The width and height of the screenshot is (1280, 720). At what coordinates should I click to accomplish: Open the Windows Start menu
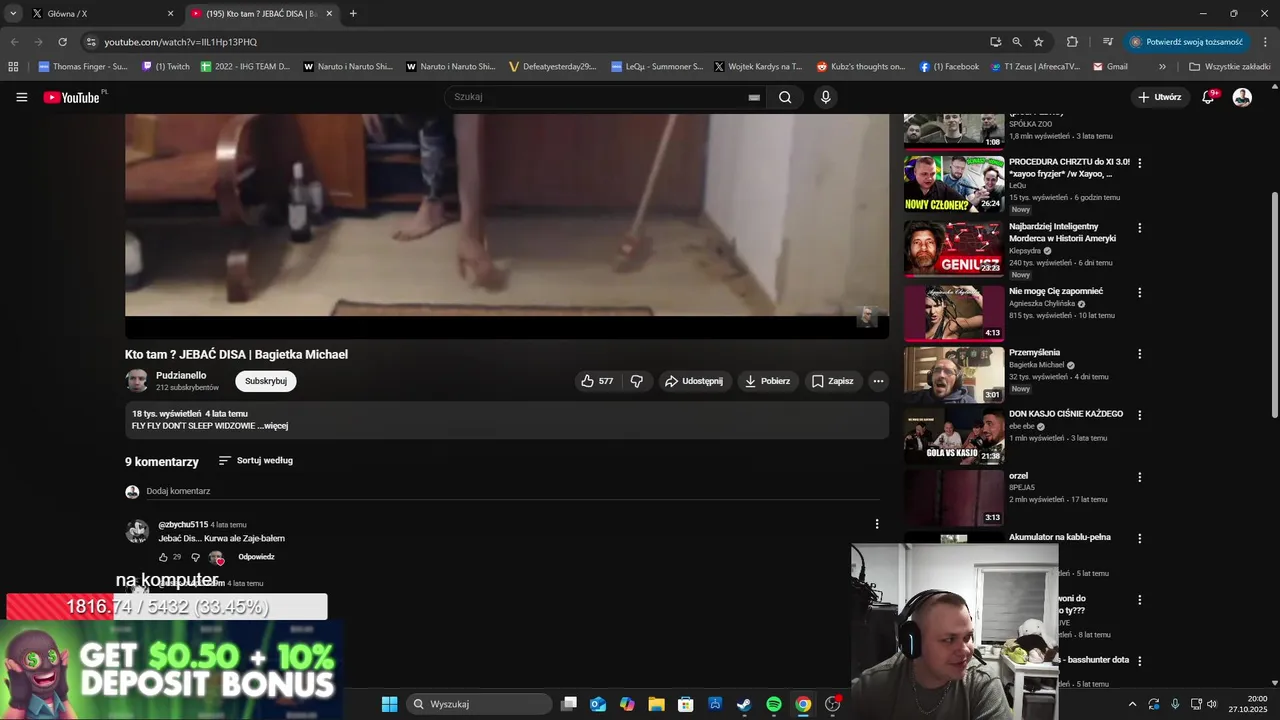click(x=389, y=704)
